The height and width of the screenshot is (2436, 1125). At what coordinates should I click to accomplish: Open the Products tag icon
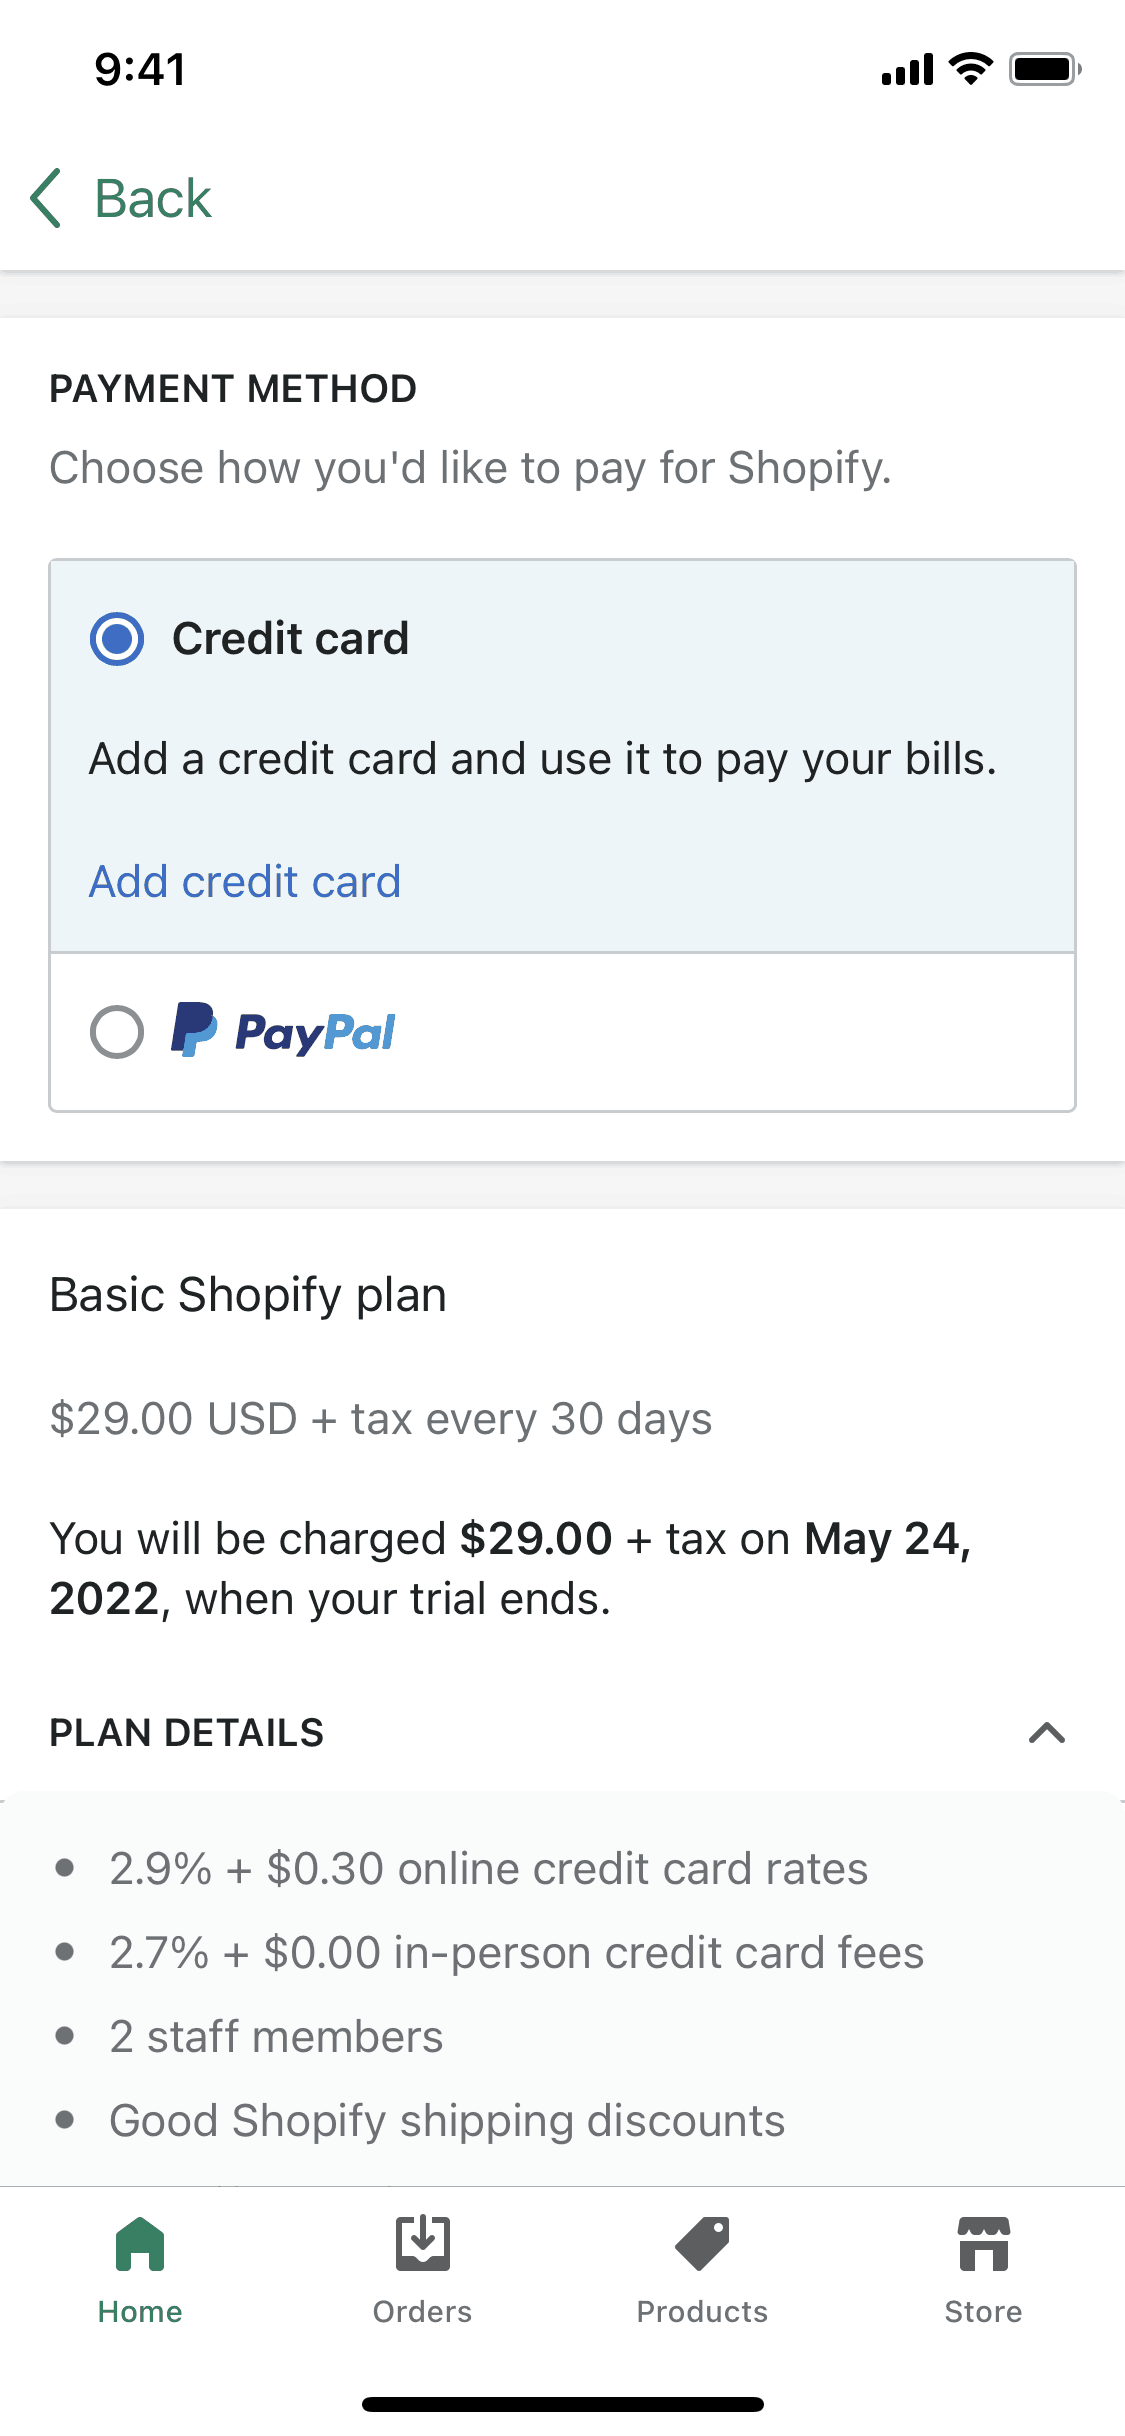tap(702, 2244)
